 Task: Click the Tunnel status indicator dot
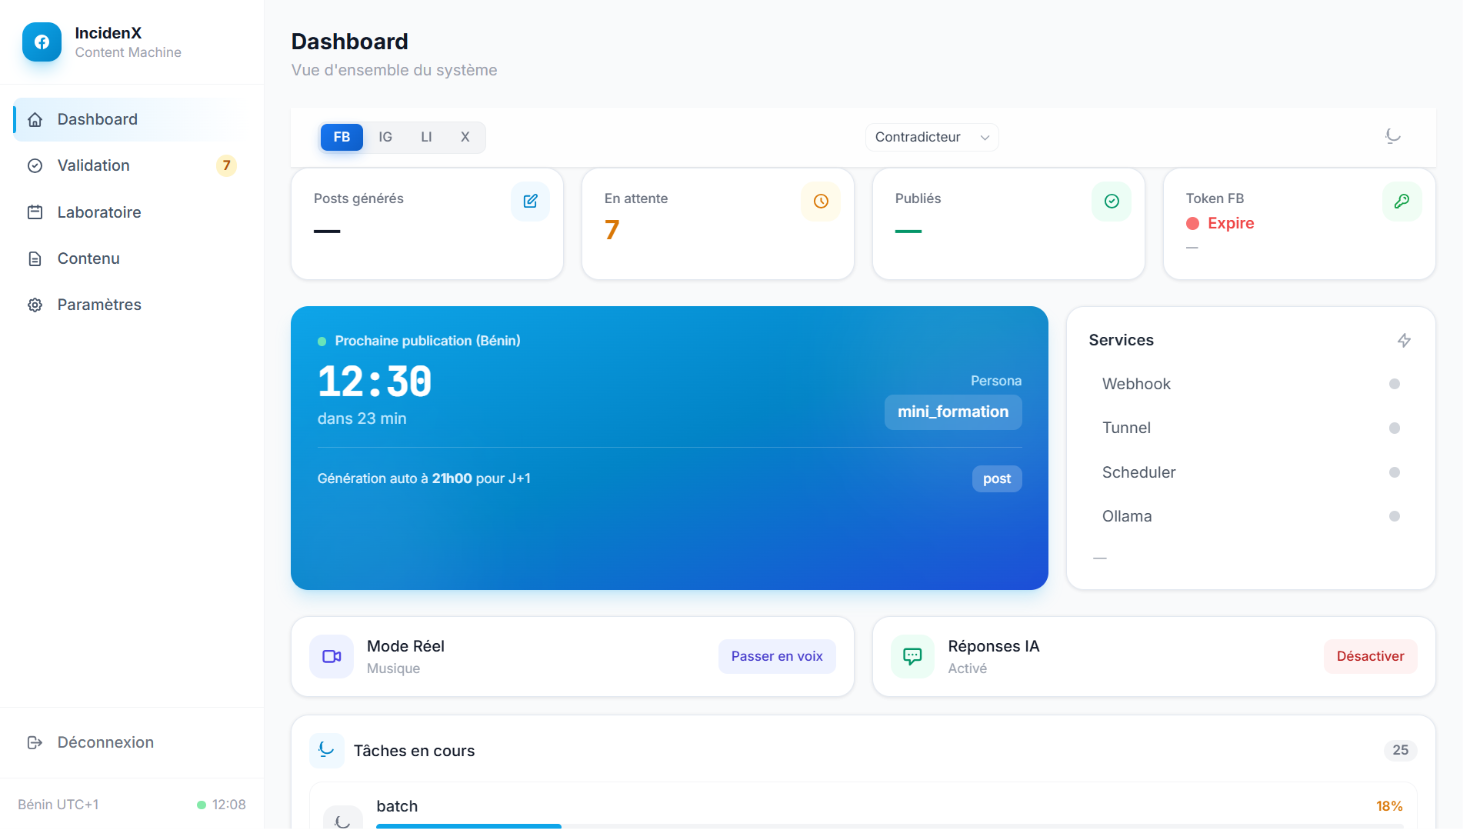point(1394,428)
